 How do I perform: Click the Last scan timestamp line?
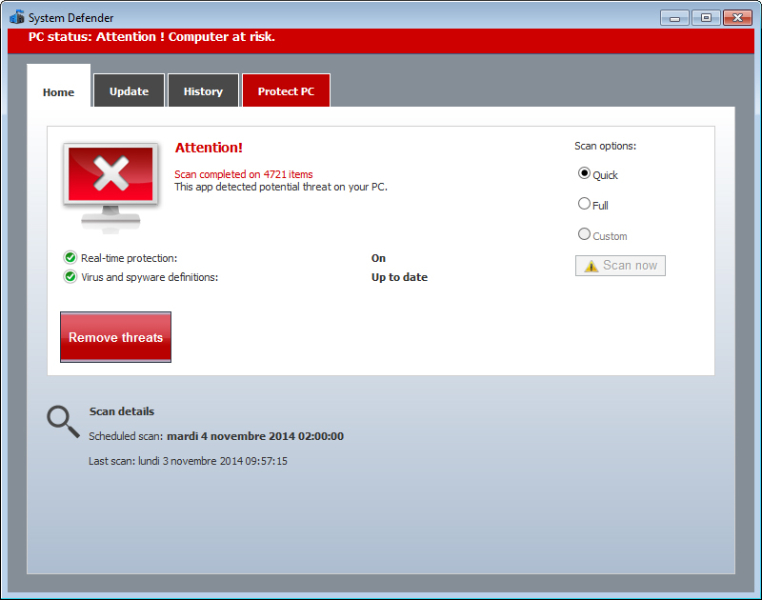tap(188, 461)
